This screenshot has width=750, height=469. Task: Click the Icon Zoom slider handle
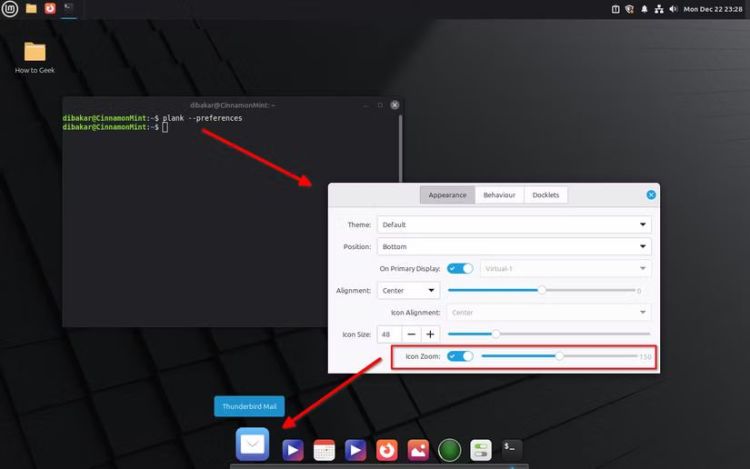click(x=560, y=356)
